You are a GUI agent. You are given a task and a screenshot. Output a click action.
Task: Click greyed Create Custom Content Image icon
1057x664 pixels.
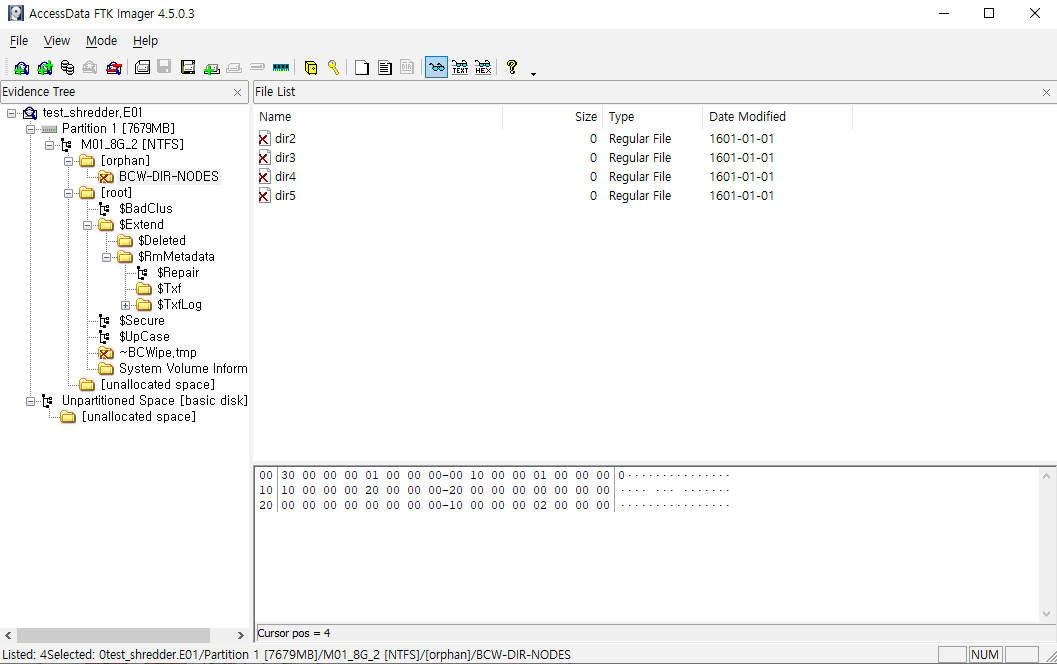click(x=234, y=67)
